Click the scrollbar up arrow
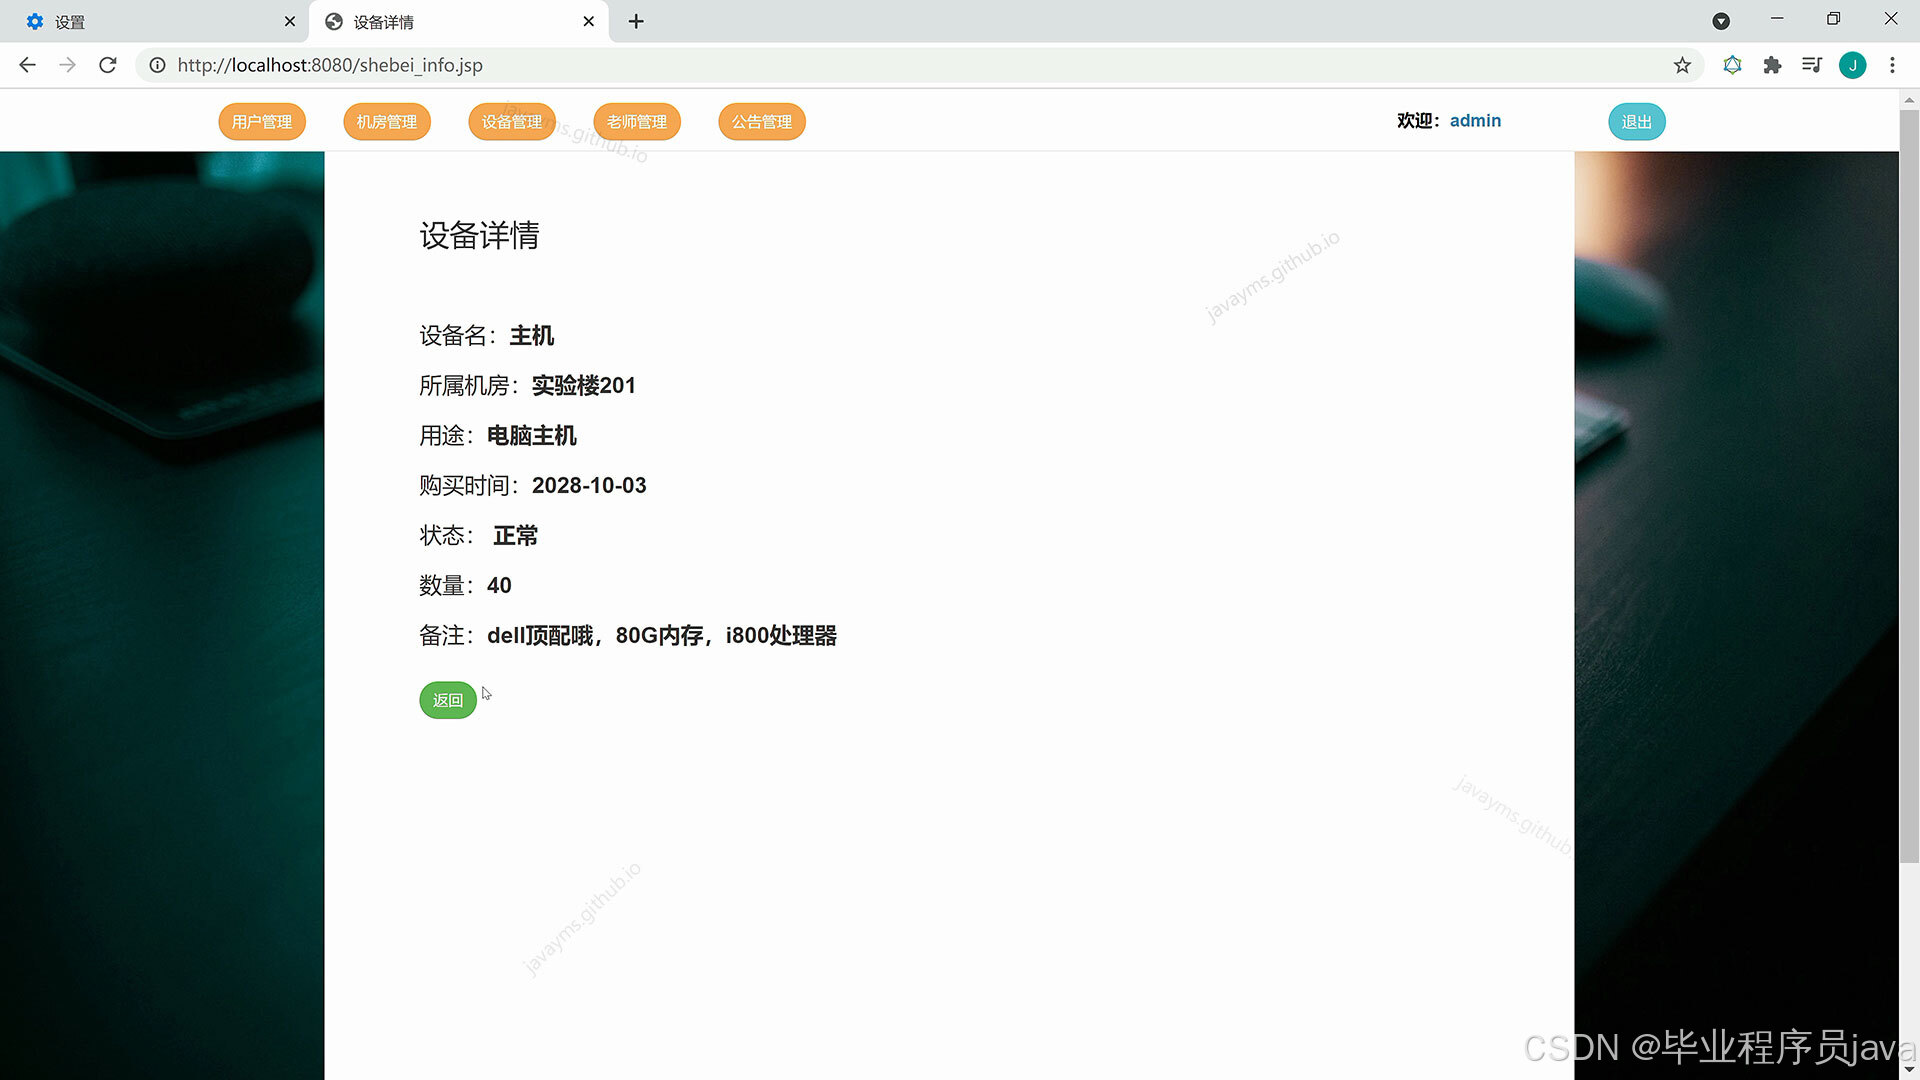This screenshot has height=1080, width=1920. [x=1909, y=100]
